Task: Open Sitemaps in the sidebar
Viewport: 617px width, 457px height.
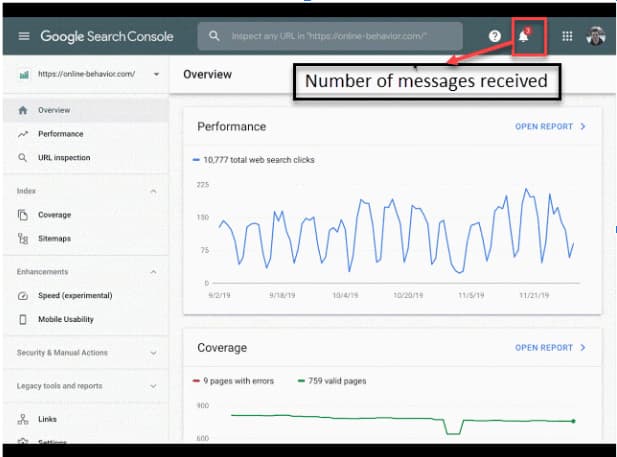Action: [x=85, y=239]
